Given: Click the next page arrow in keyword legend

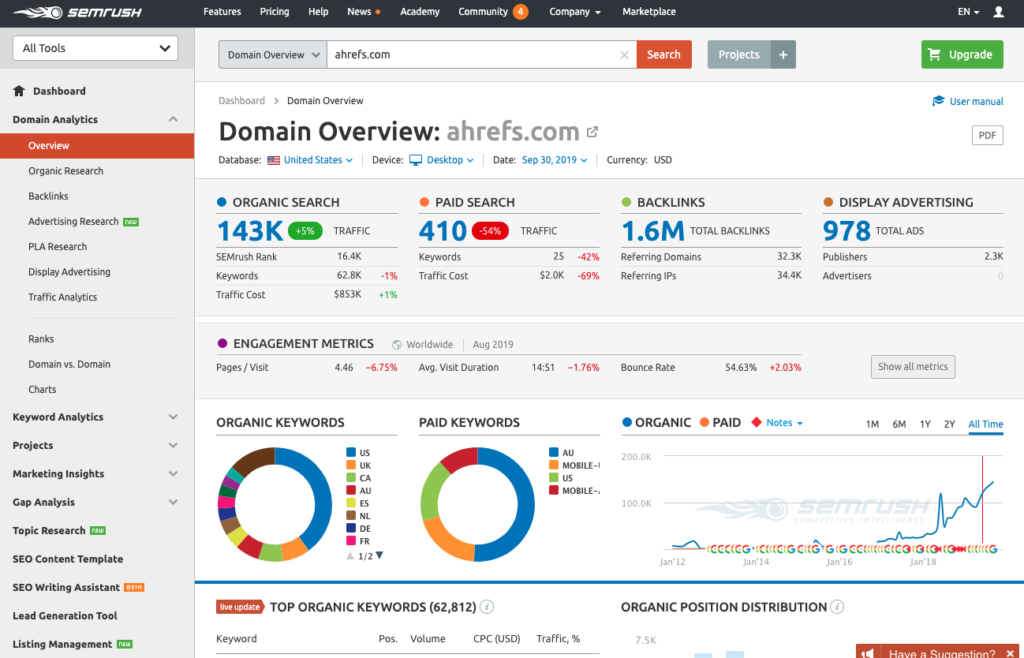Looking at the screenshot, I should (379, 556).
